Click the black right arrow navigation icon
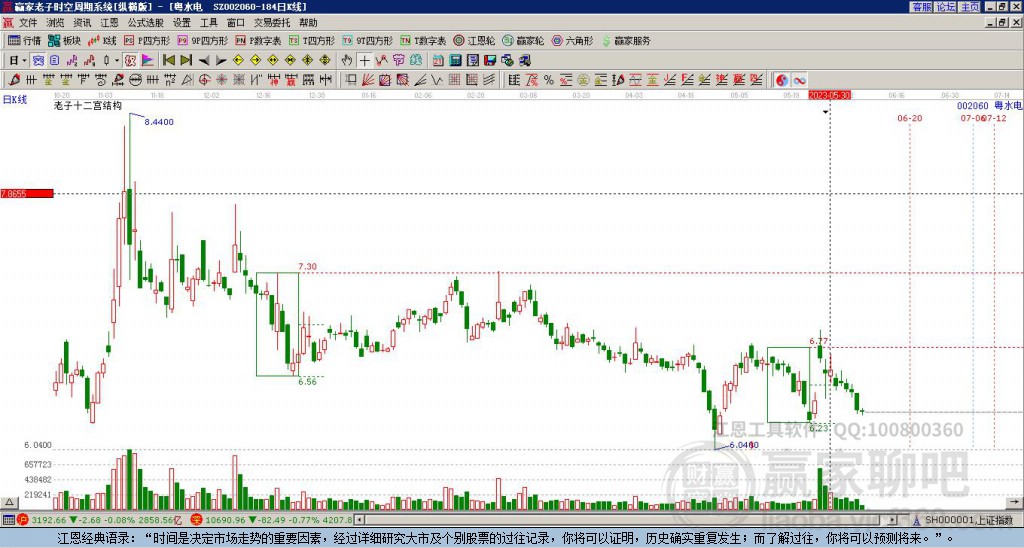1024x548 pixels. click(x=221, y=60)
